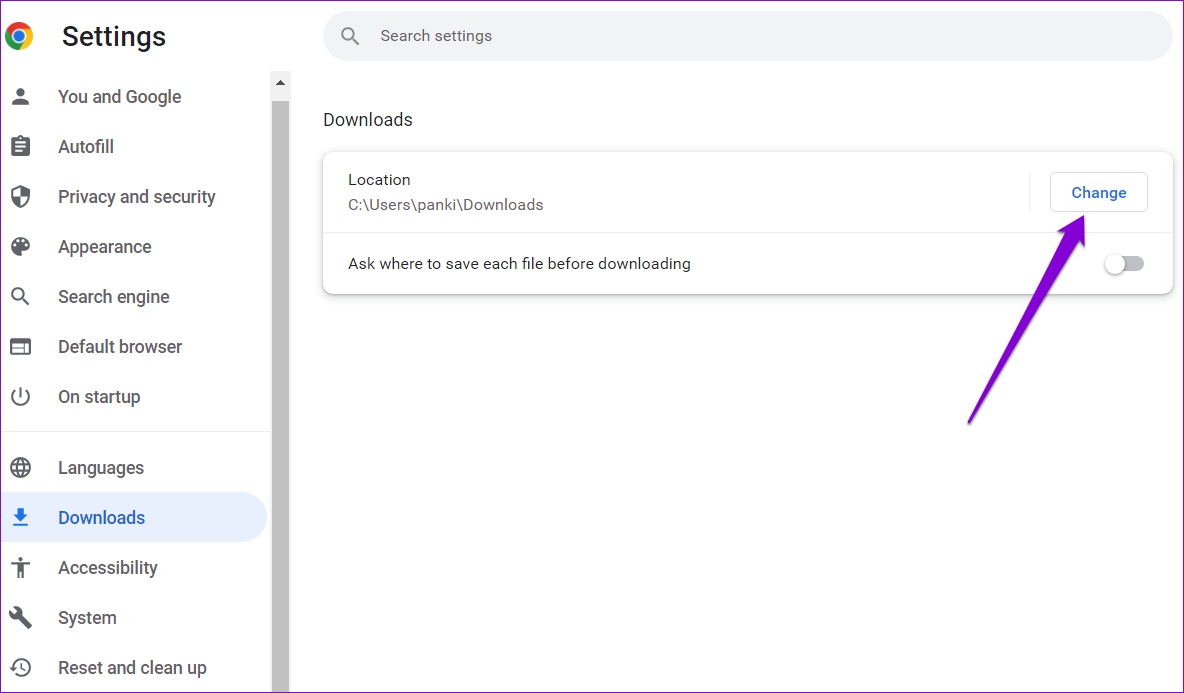Click the Location label text
The height and width of the screenshot is (693, 1184).
(379, 180)
